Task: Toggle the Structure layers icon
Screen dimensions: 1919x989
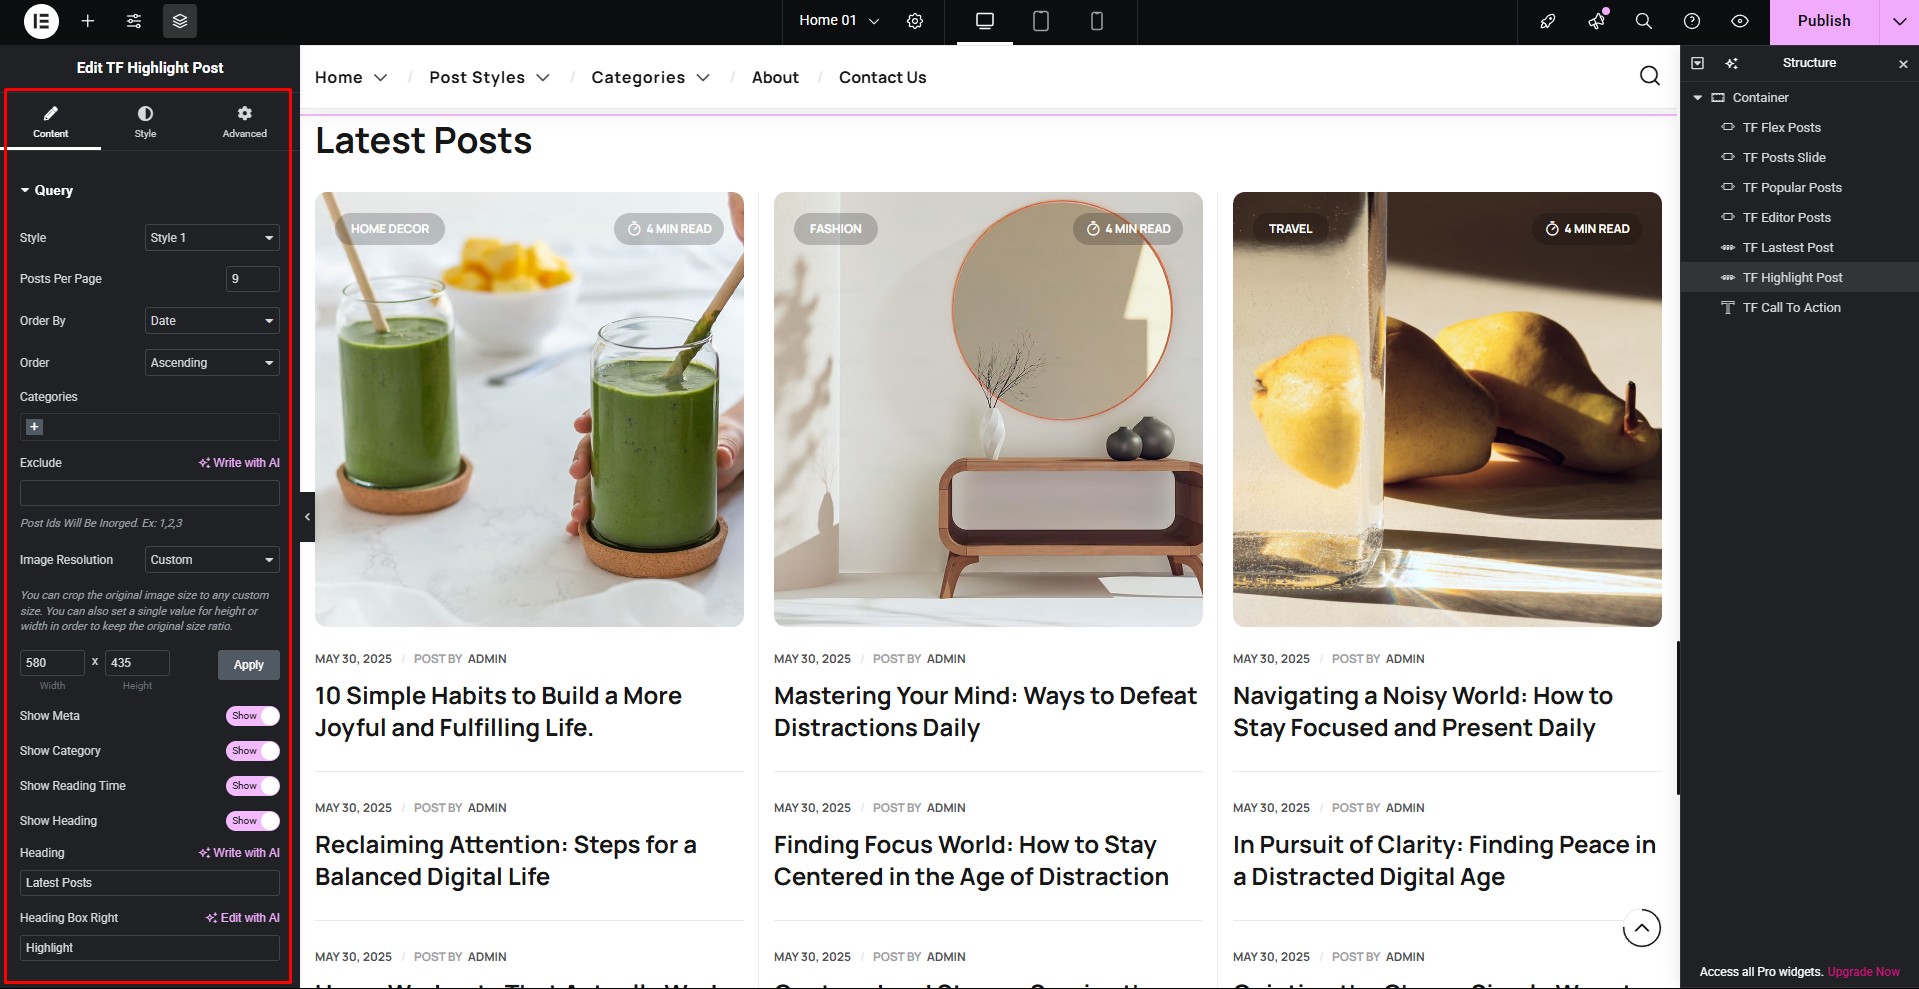Action: pos(180,21)
